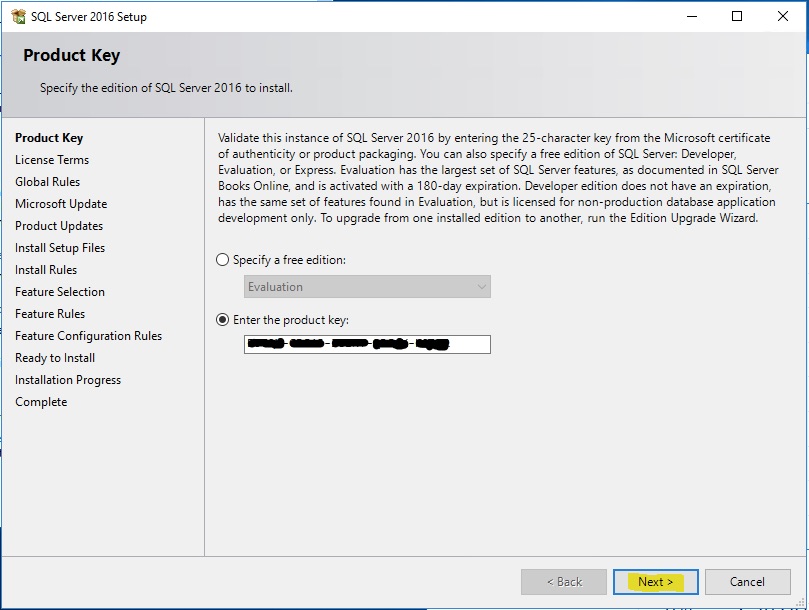809x610 pixels.
Task: Select the 'Specify a free edition' radio button
Action: 223,260
